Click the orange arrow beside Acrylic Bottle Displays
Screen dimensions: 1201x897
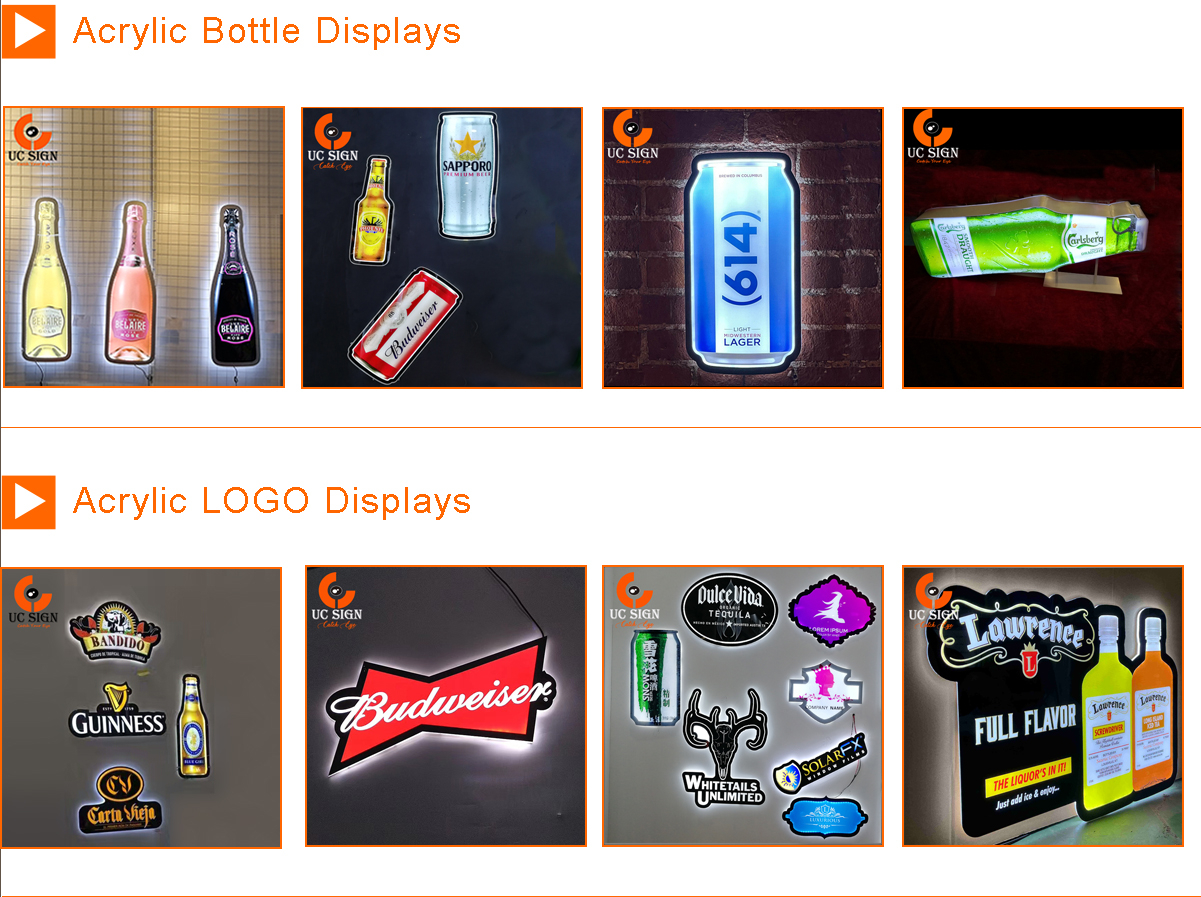click(x=28, y=31)
